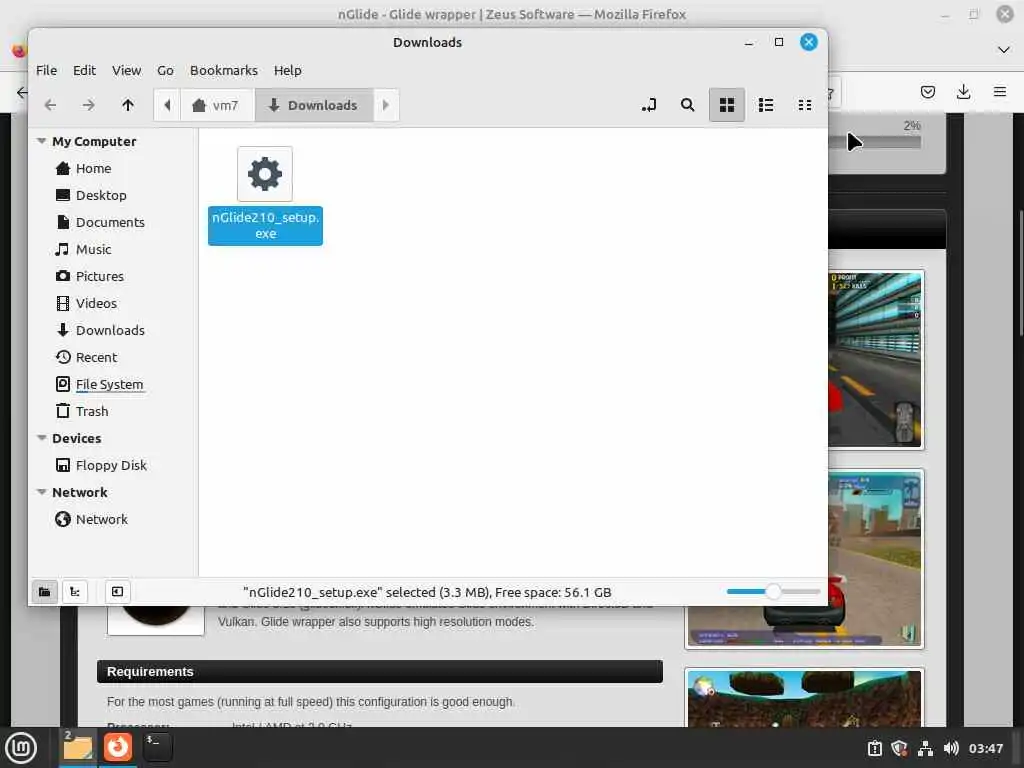
Task: Open the File menu
Action: [46, 71]
